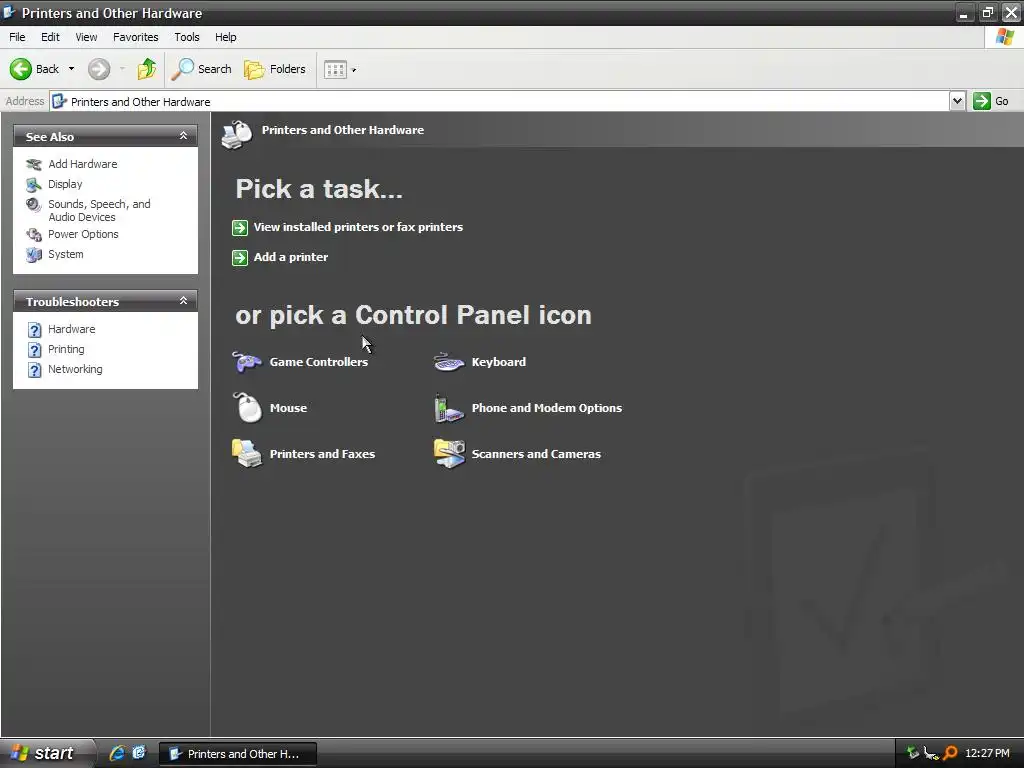1024x768 pixels.
Task: Toggle the Folders pane button
Action: coord(275,69)
